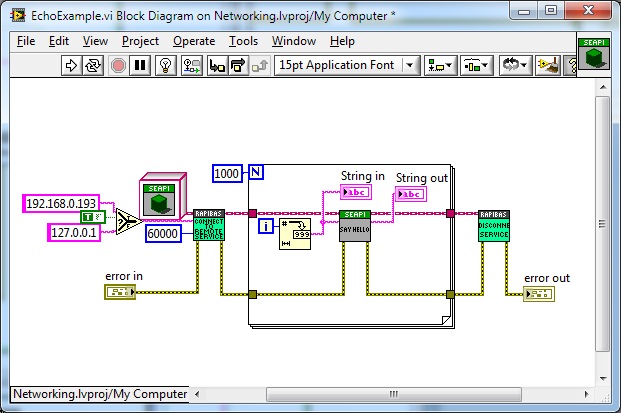Select the Connect To Remote Service VI
This screenshot has width=621, height=413.
pyautogui.click(x=209, y=225)
